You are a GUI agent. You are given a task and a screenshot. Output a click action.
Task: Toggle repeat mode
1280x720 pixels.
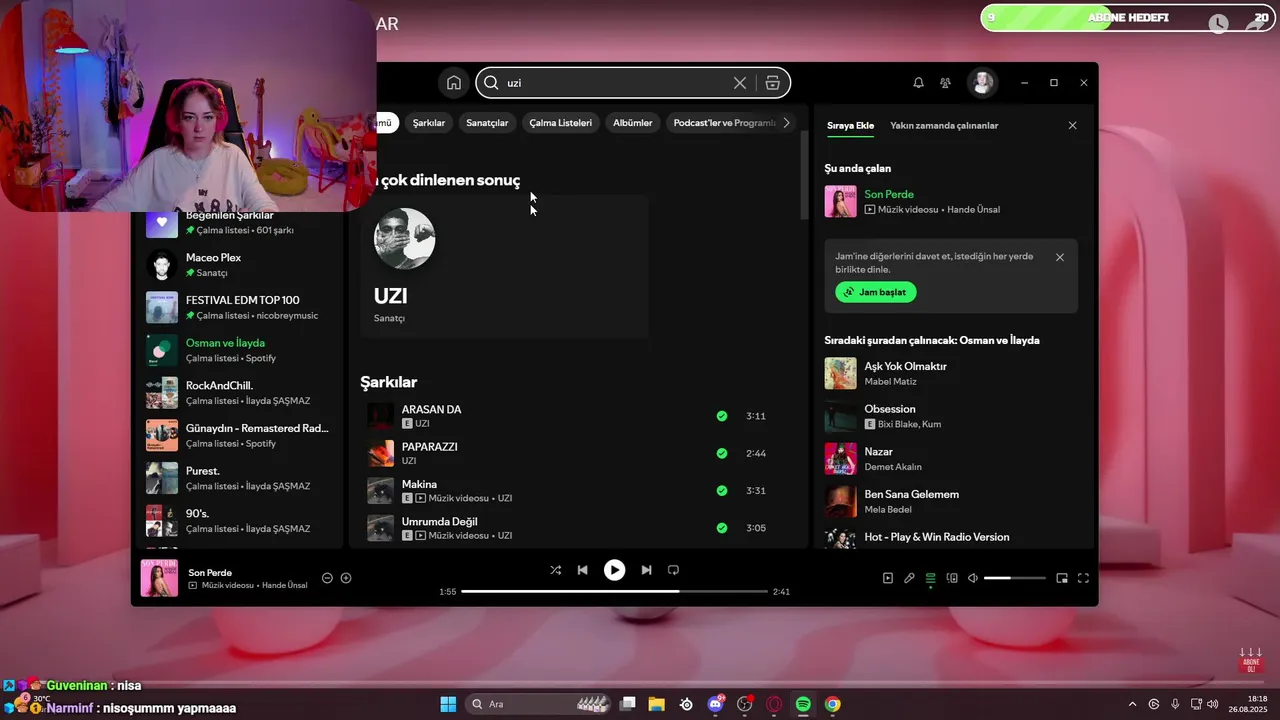click(673, 570)
